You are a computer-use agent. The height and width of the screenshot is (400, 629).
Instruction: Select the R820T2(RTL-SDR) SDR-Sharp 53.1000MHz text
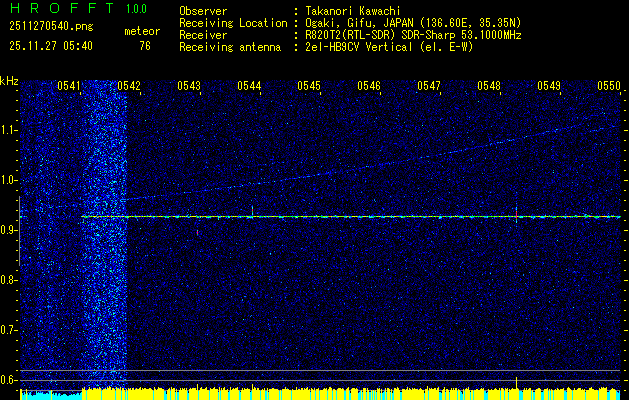pyautogui.click(x=413, y=35)
